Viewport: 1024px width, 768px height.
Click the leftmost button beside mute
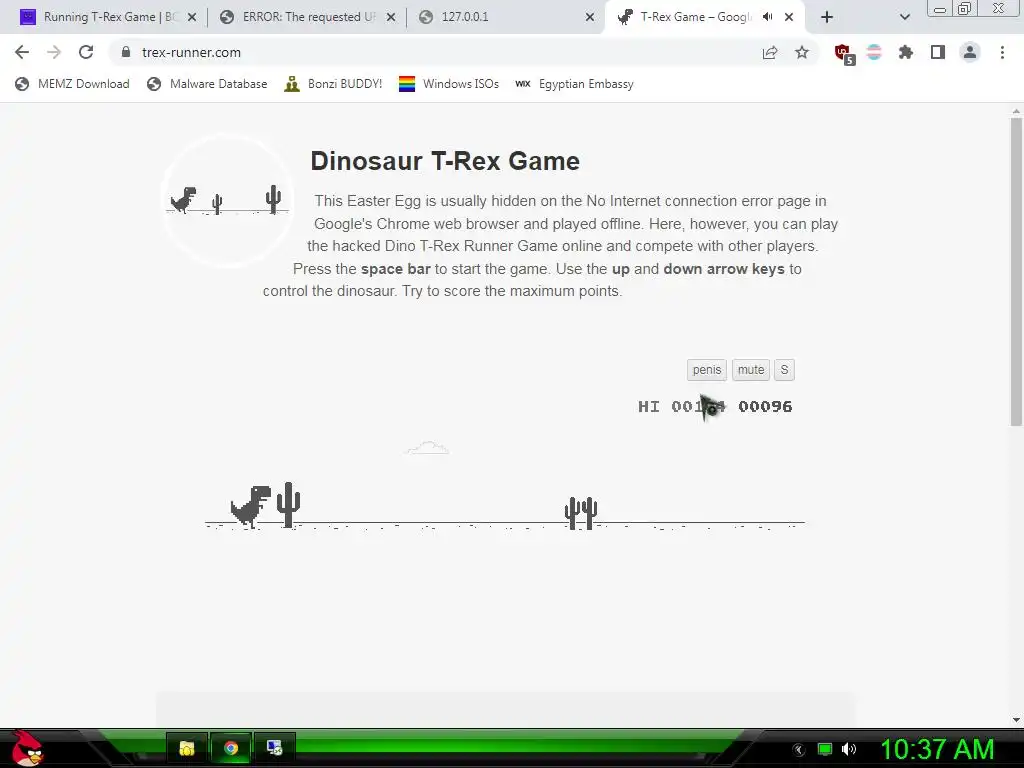pos(707,370)
